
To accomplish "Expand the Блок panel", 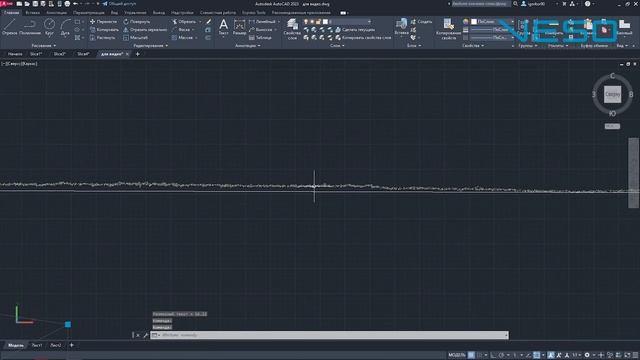I will [414, 46].
